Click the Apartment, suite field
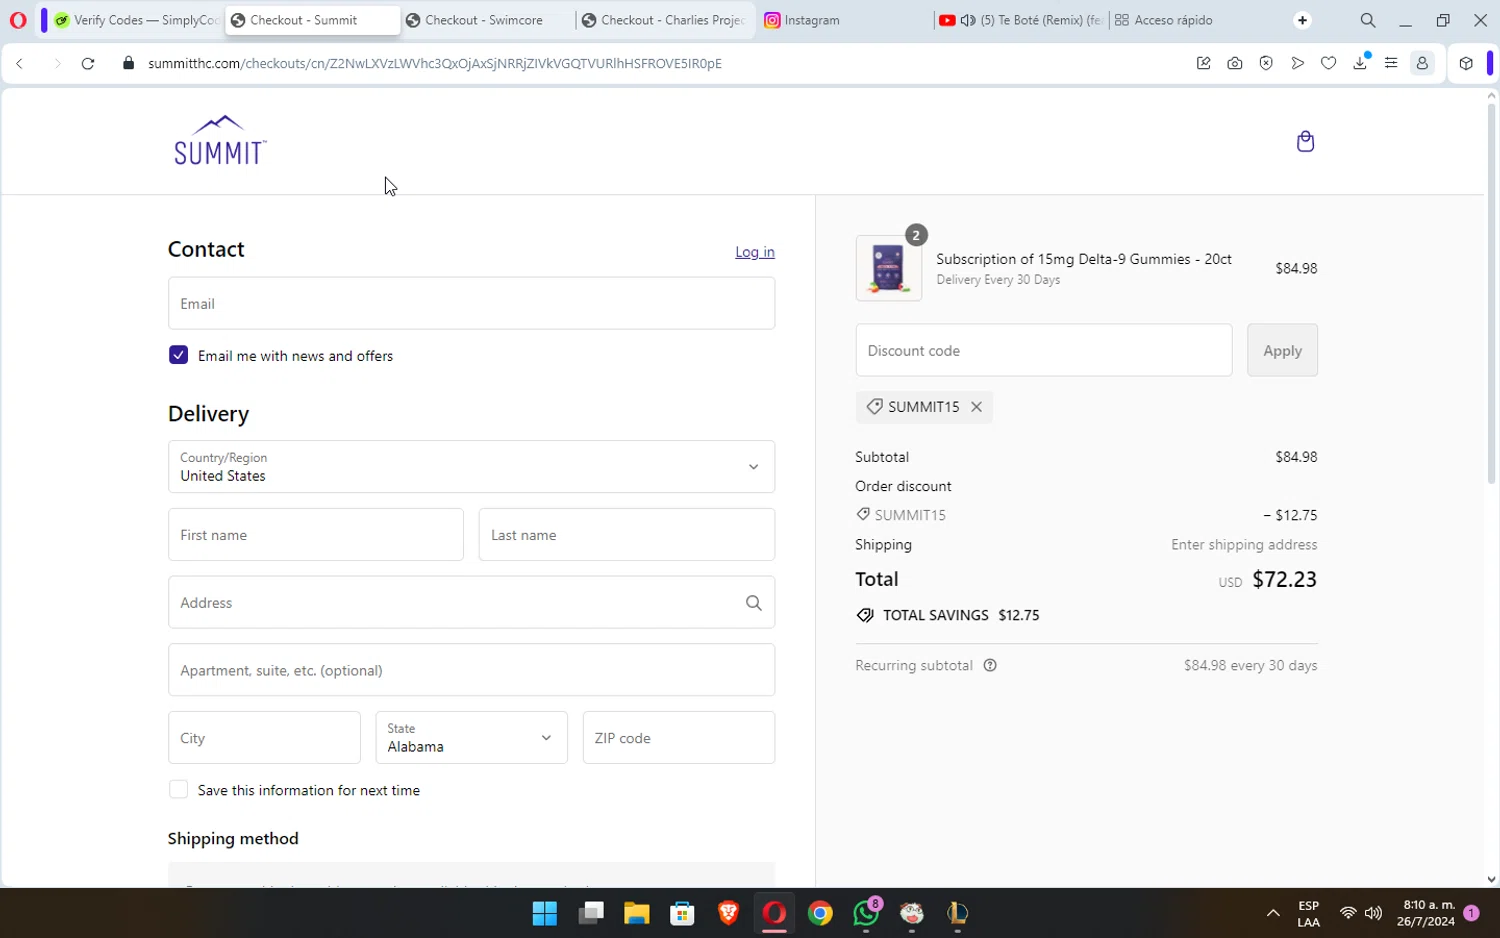The width and height of the screenshot is (1500, 938). pyautogui.click(x=471, y=670)
